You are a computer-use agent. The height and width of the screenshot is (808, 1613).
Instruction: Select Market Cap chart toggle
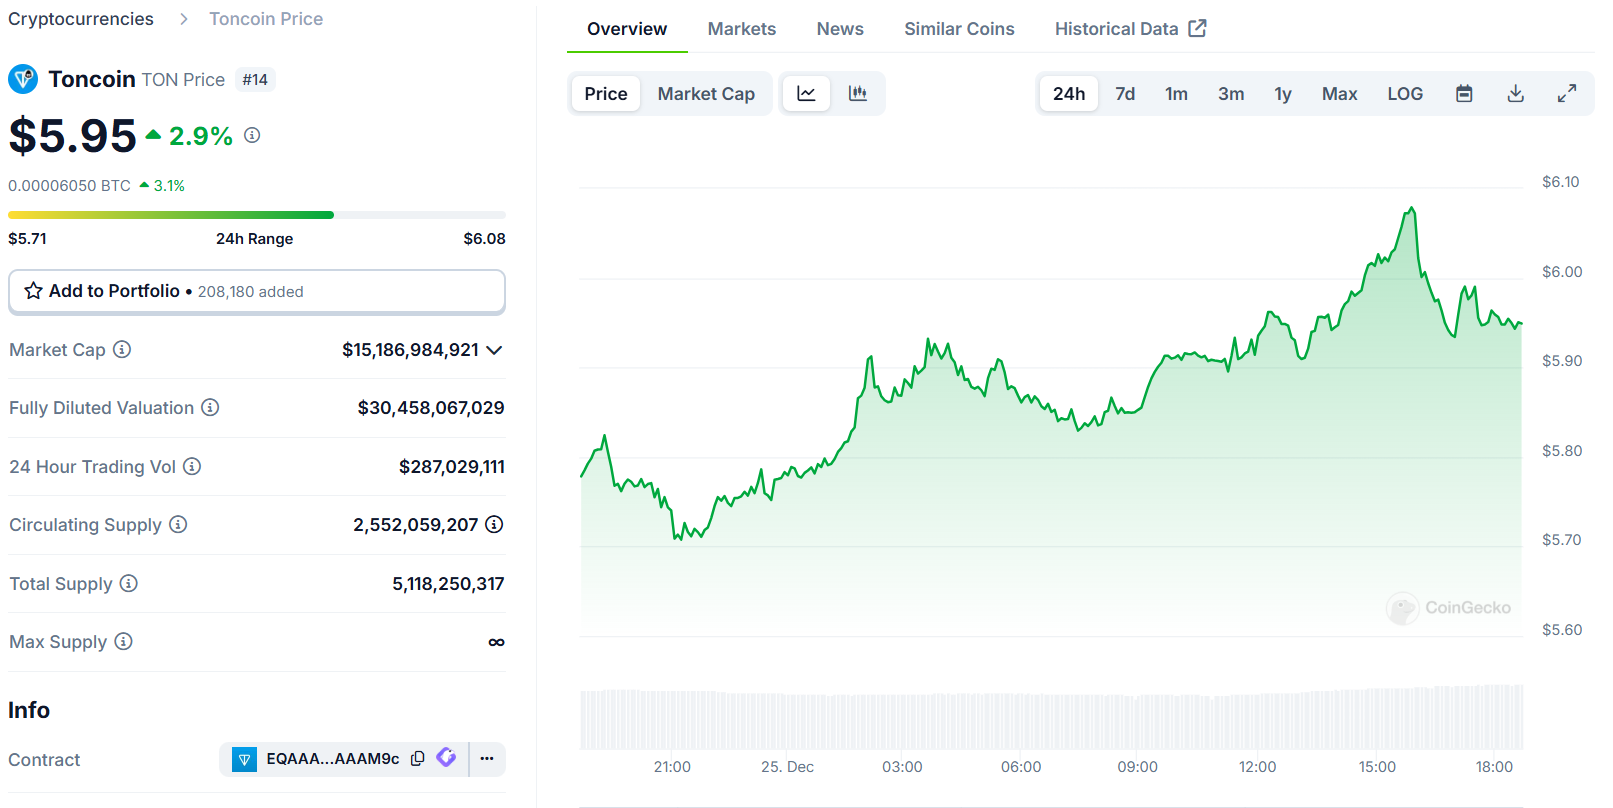(x=706, y=93)
